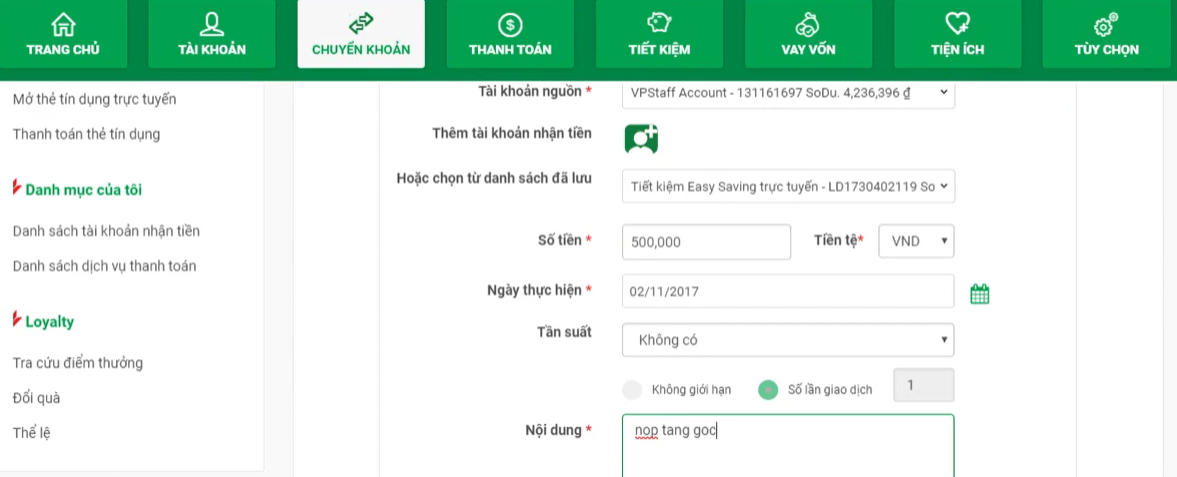
Task: Switch to the Tiết Kiệm tab
Action: click(659, 34)
